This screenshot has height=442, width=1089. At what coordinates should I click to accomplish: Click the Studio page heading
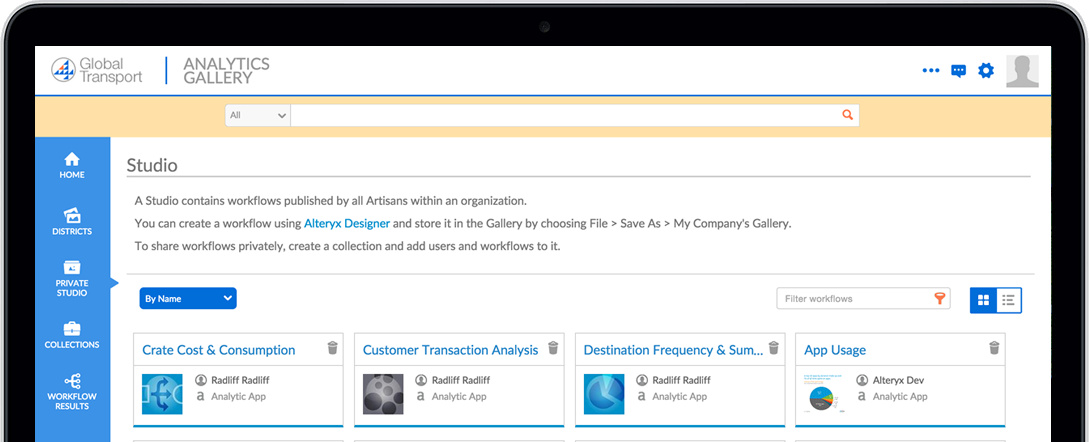point(152,165)
